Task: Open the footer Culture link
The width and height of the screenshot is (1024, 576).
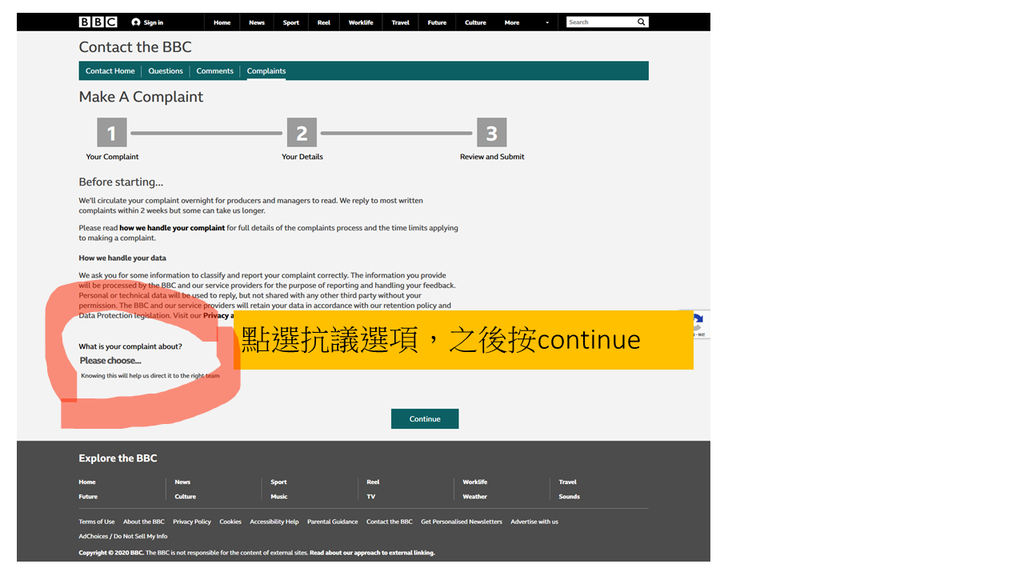Action: tap(185, 496)
